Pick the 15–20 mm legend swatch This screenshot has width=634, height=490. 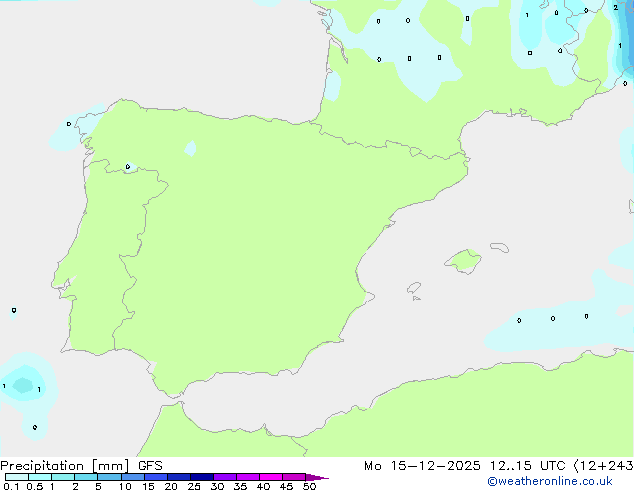coord(156,477)
